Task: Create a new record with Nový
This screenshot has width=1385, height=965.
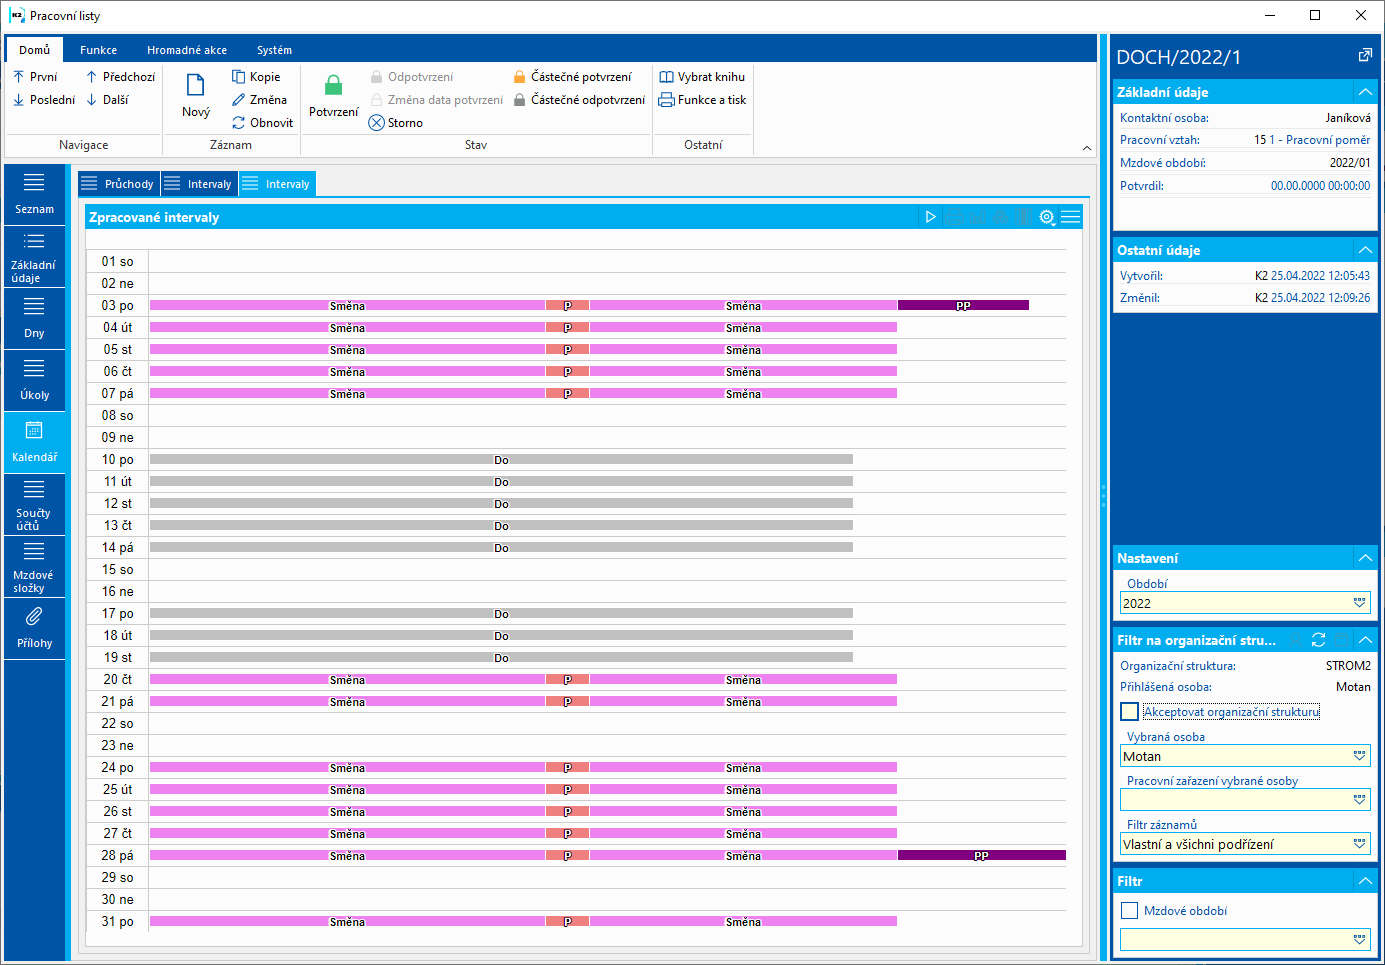Action: pos(196,96)
